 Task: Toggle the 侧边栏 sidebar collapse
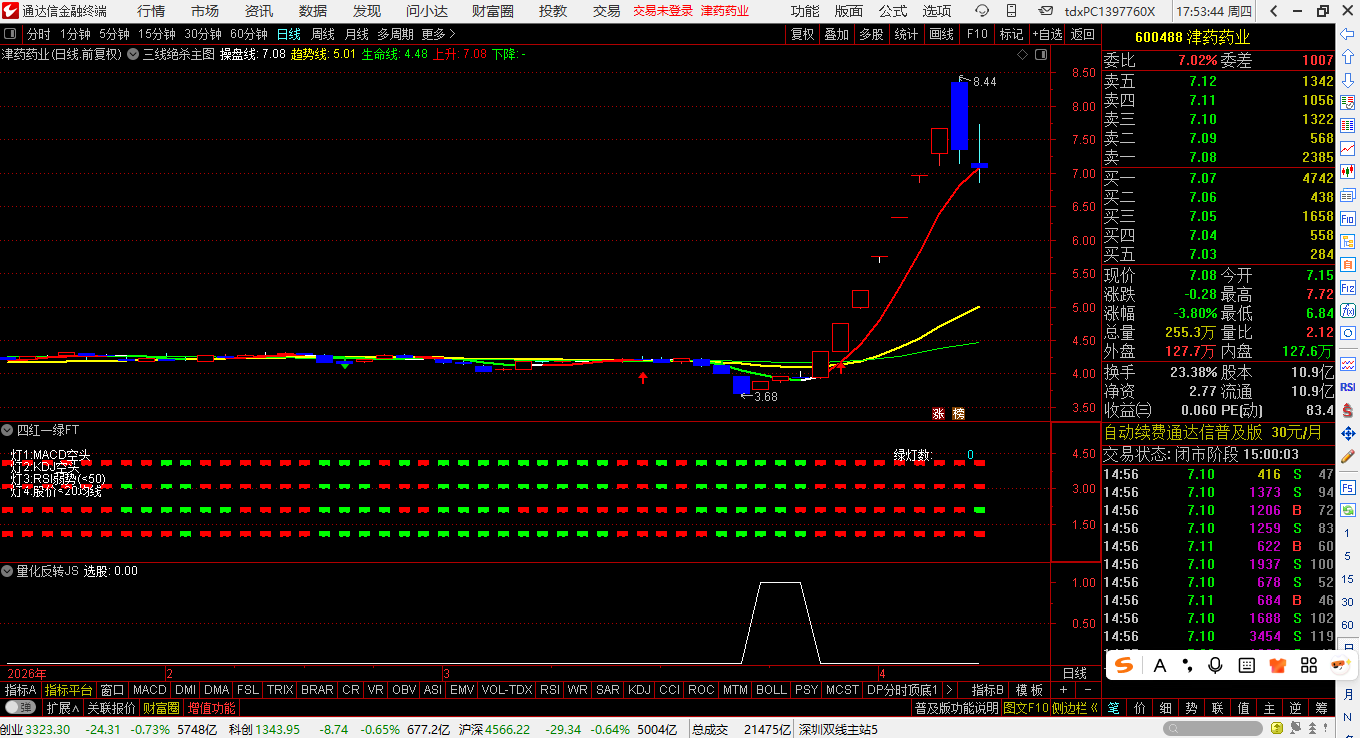coord(1075,708)
